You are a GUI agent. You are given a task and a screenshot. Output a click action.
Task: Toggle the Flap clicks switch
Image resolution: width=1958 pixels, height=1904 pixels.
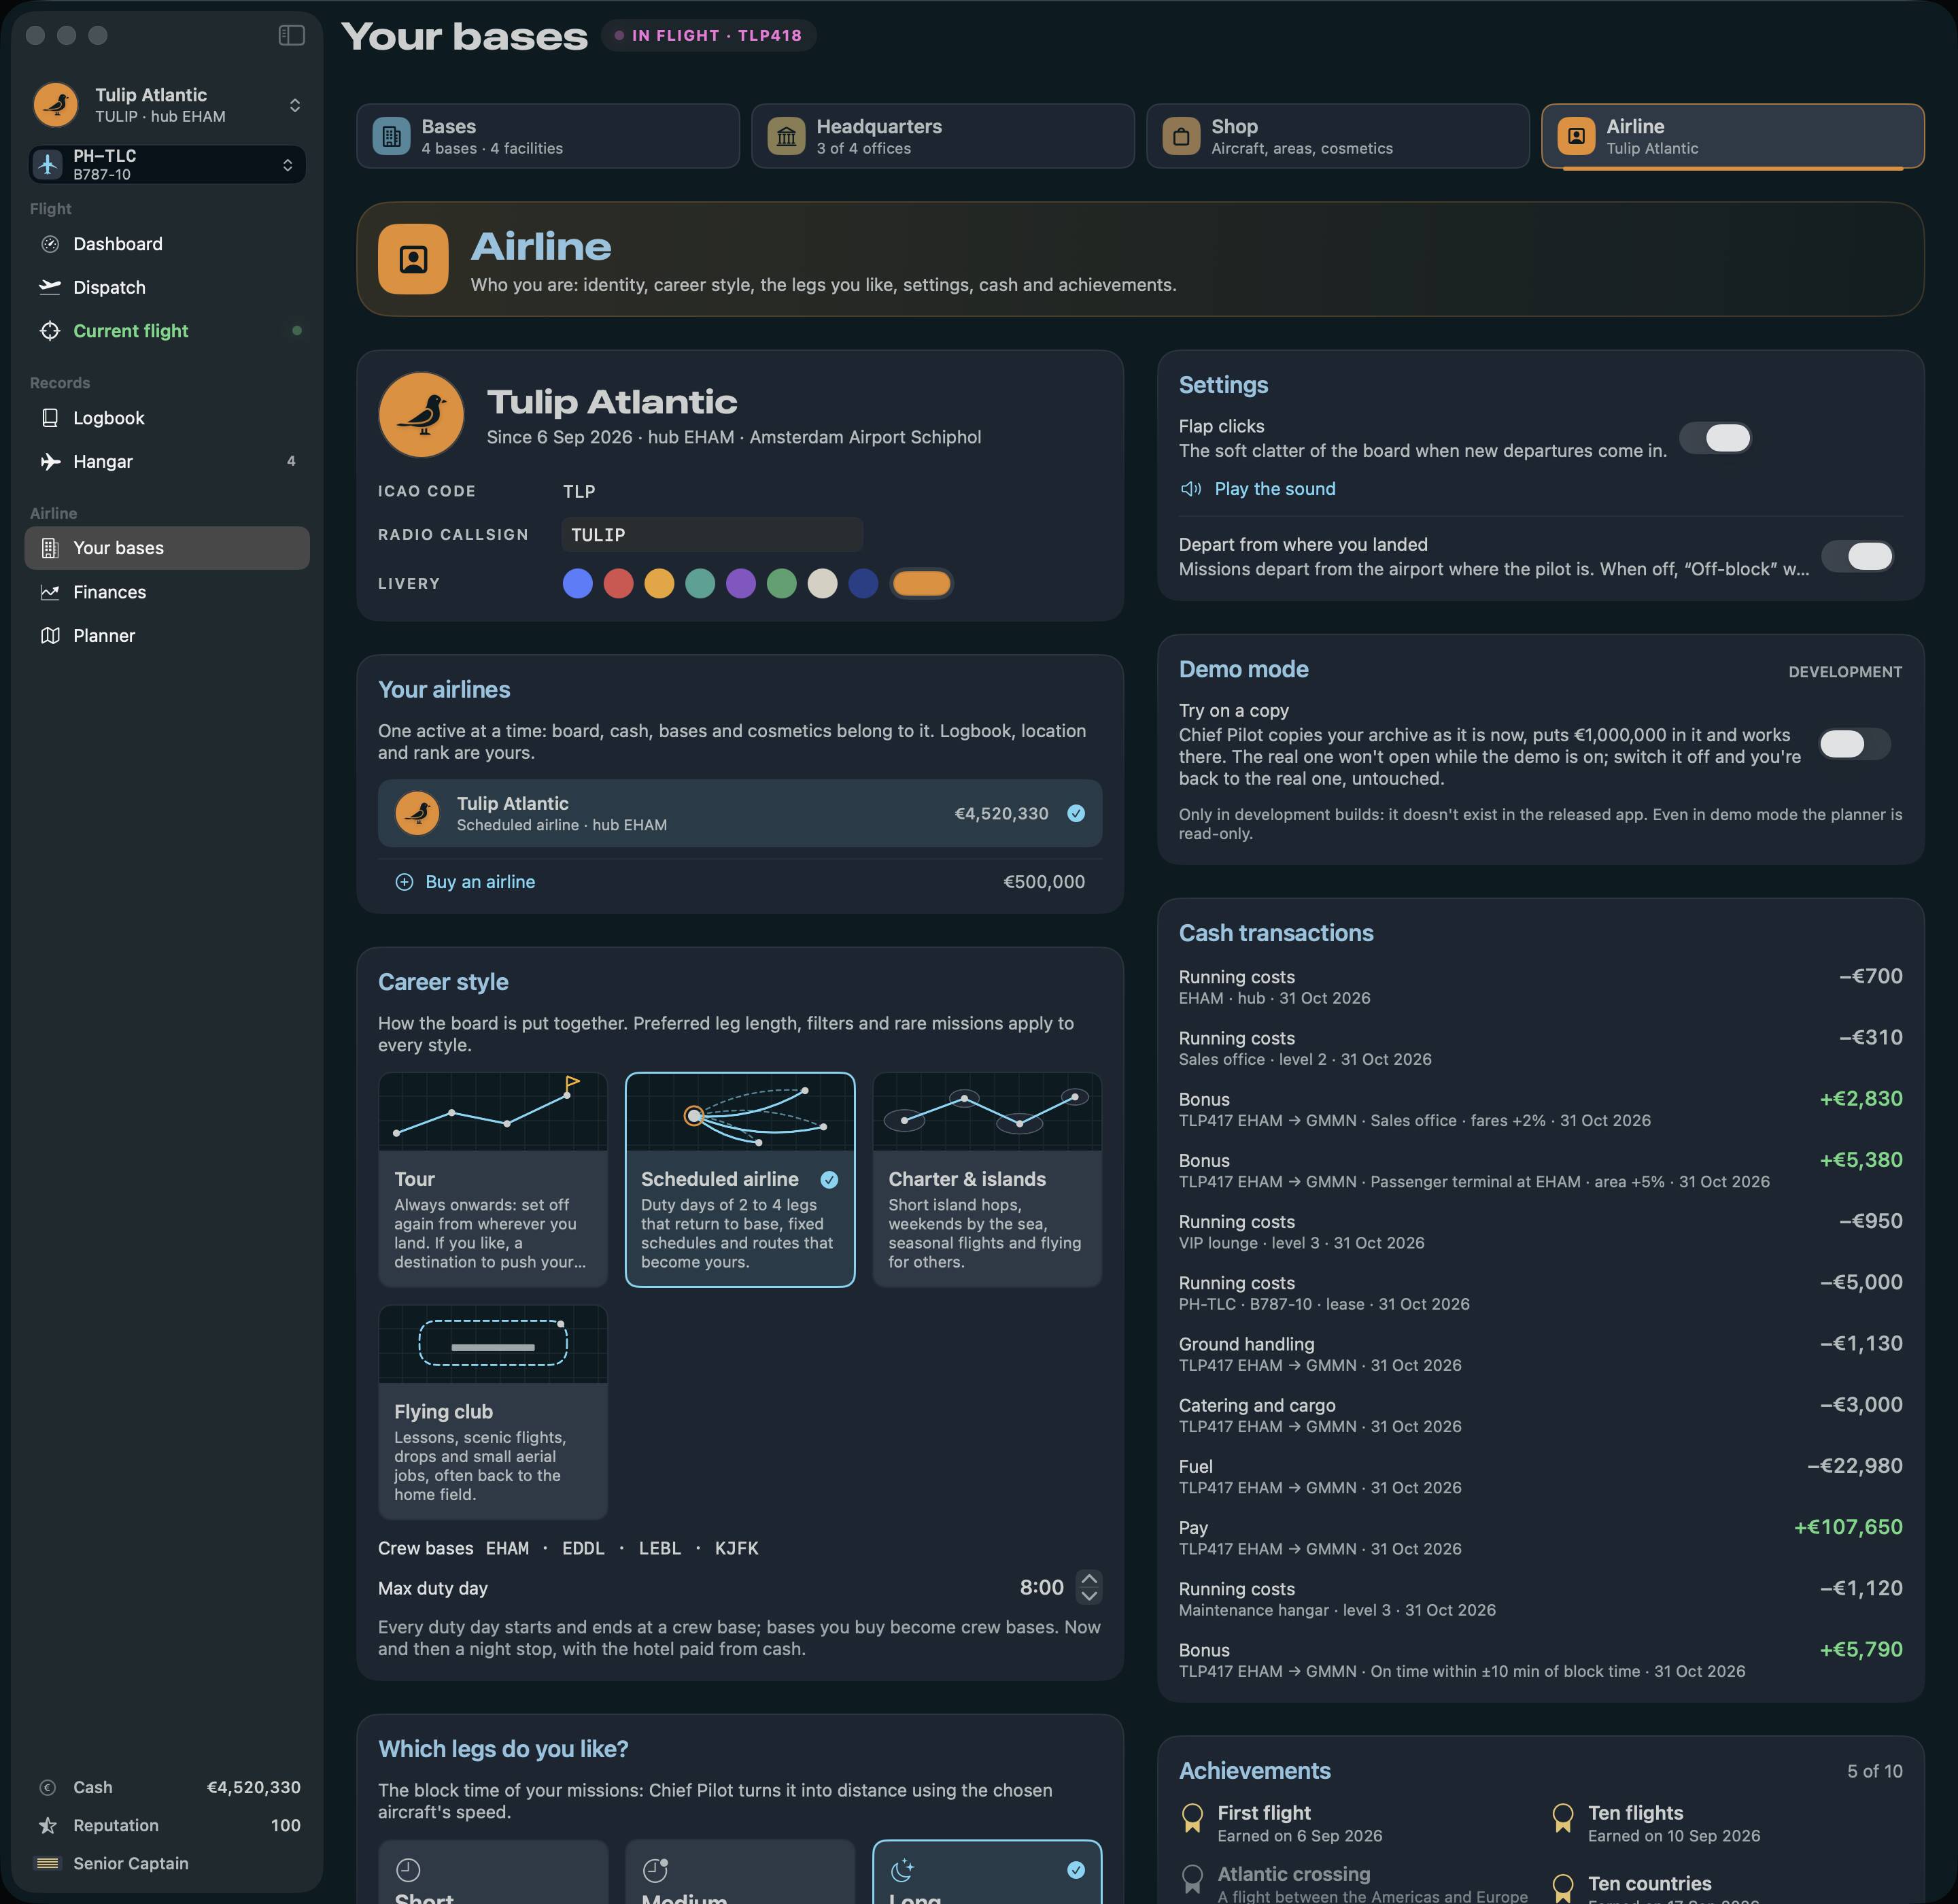click(x=1715, y=438)
